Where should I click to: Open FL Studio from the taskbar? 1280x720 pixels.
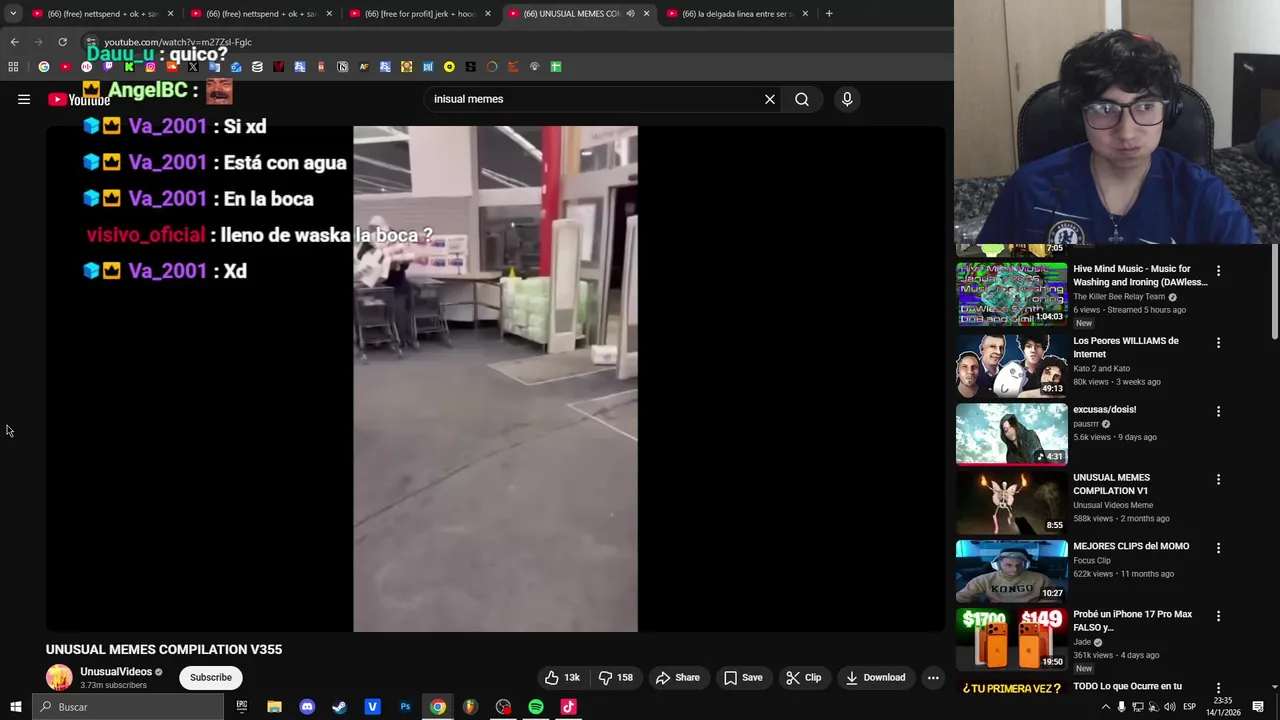[x=470, y=707]
